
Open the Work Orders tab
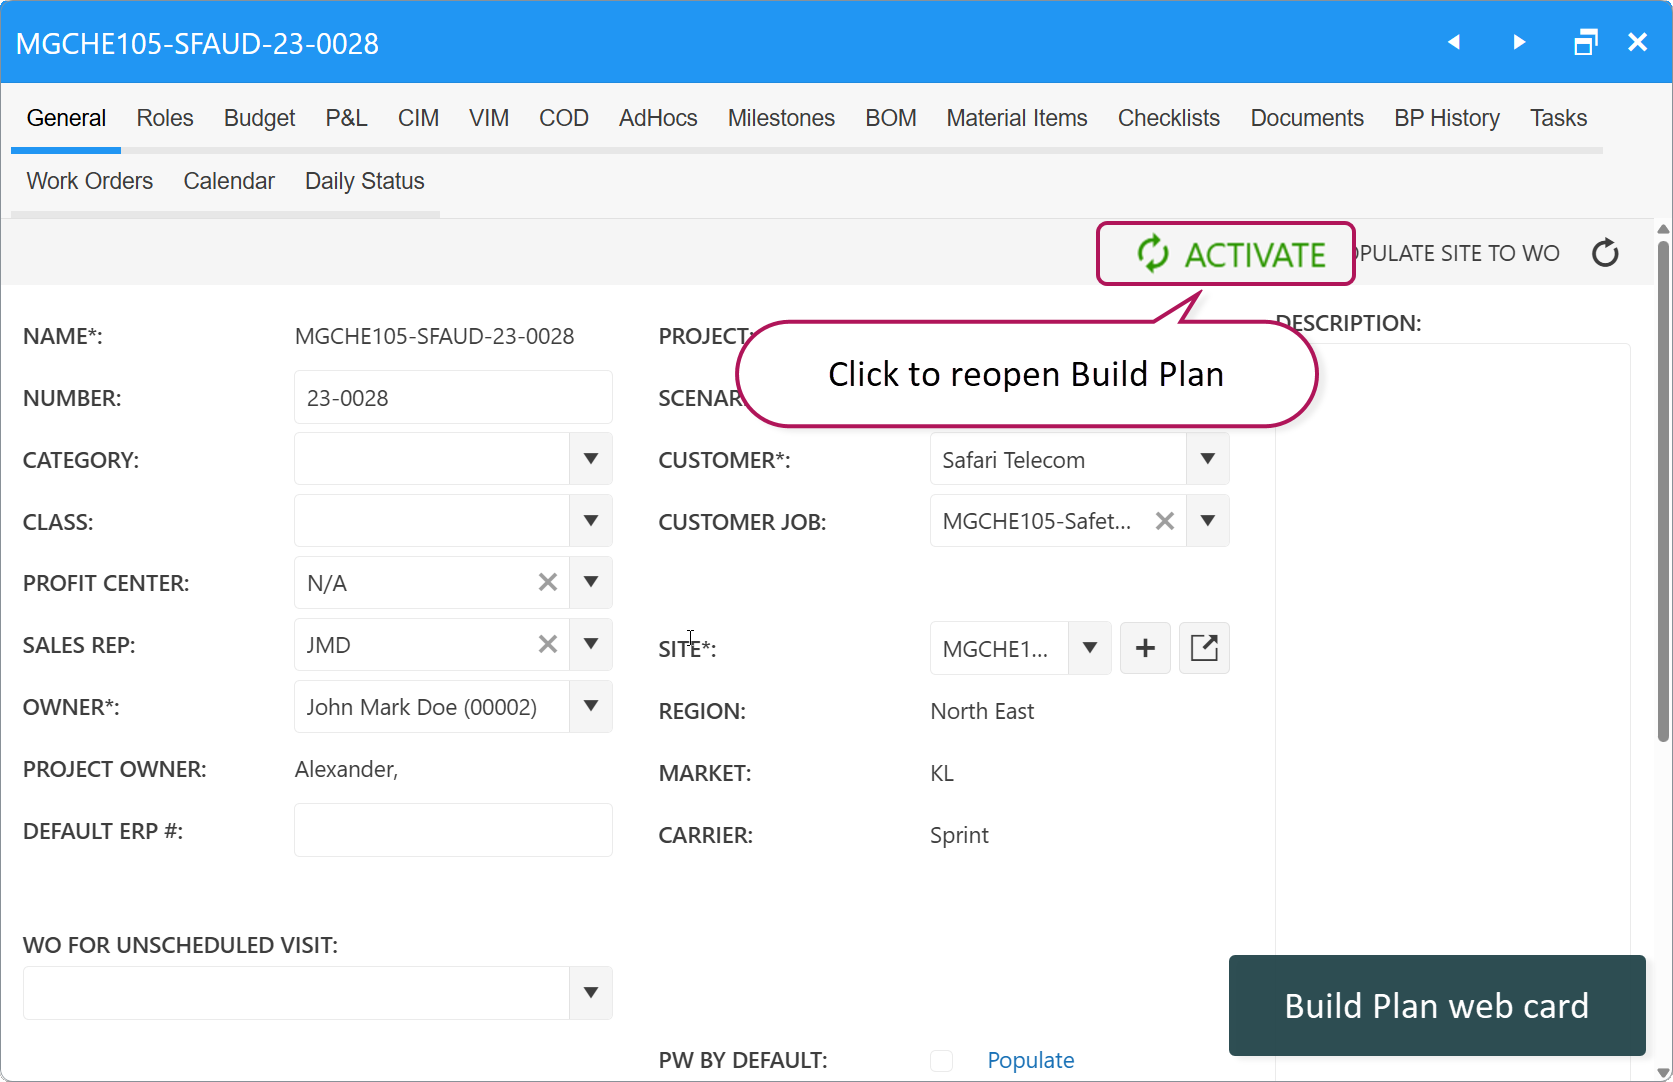pyautogui.click(x=90, y=181)
